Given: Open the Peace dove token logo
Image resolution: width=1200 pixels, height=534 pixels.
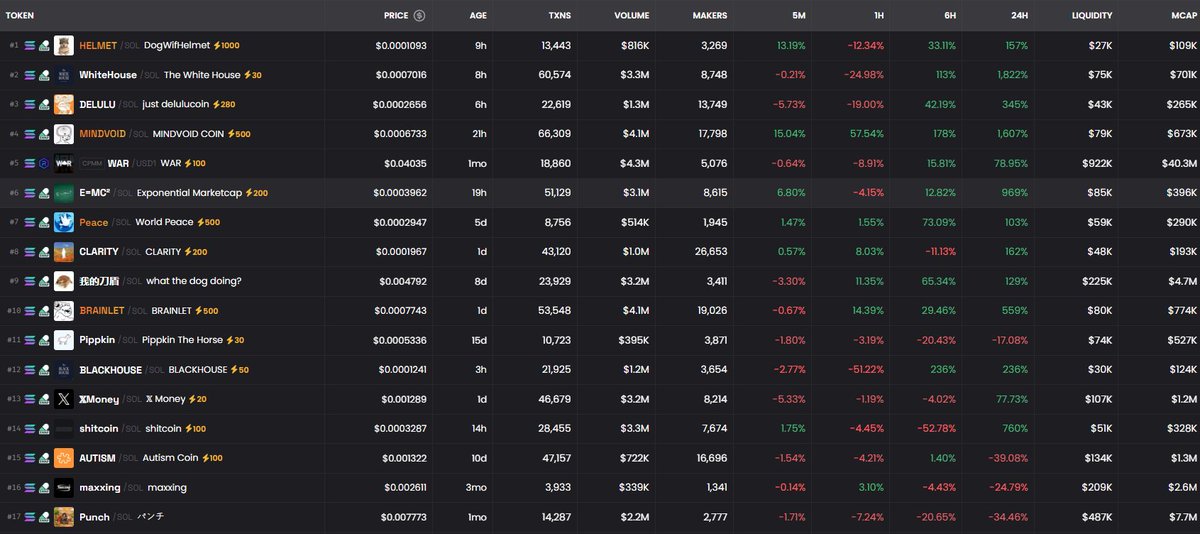Looking at the screenshot, I should tap(63, 222).
